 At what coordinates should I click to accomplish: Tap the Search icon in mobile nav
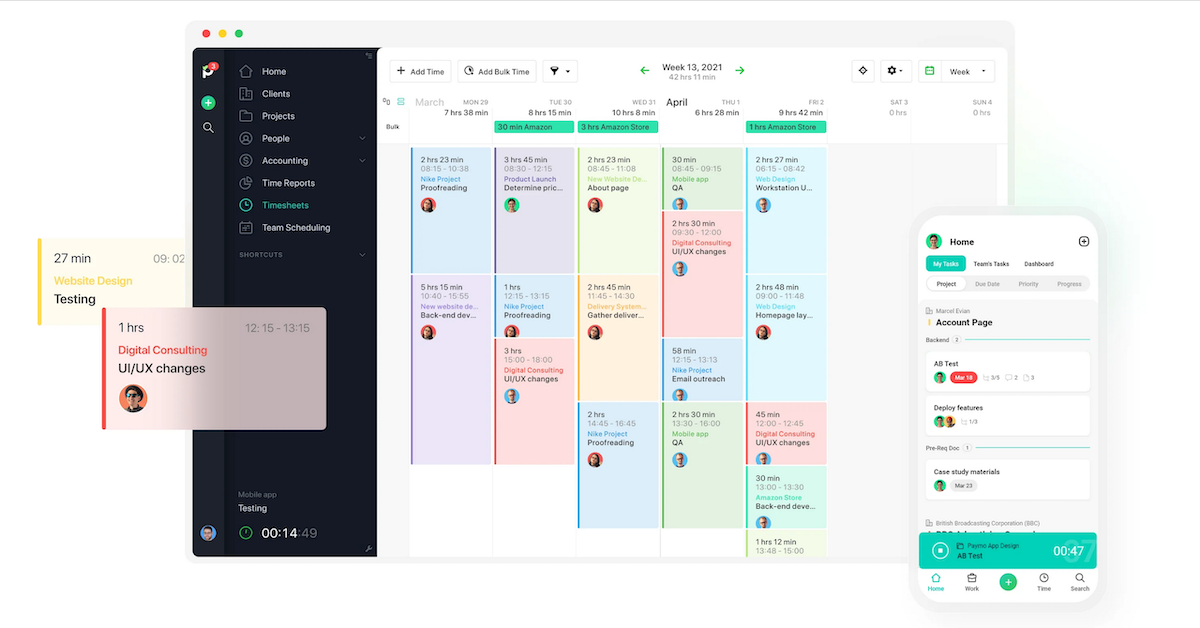[1080, 581]
